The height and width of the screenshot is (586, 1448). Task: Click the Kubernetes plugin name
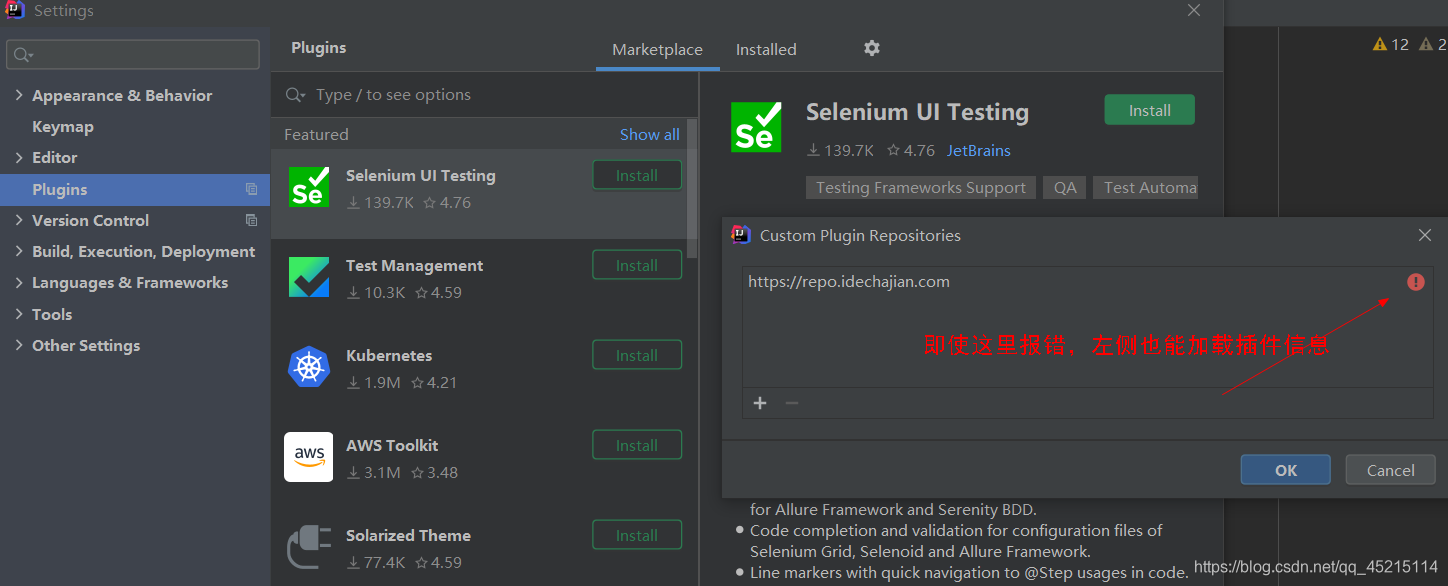point(389,356)
